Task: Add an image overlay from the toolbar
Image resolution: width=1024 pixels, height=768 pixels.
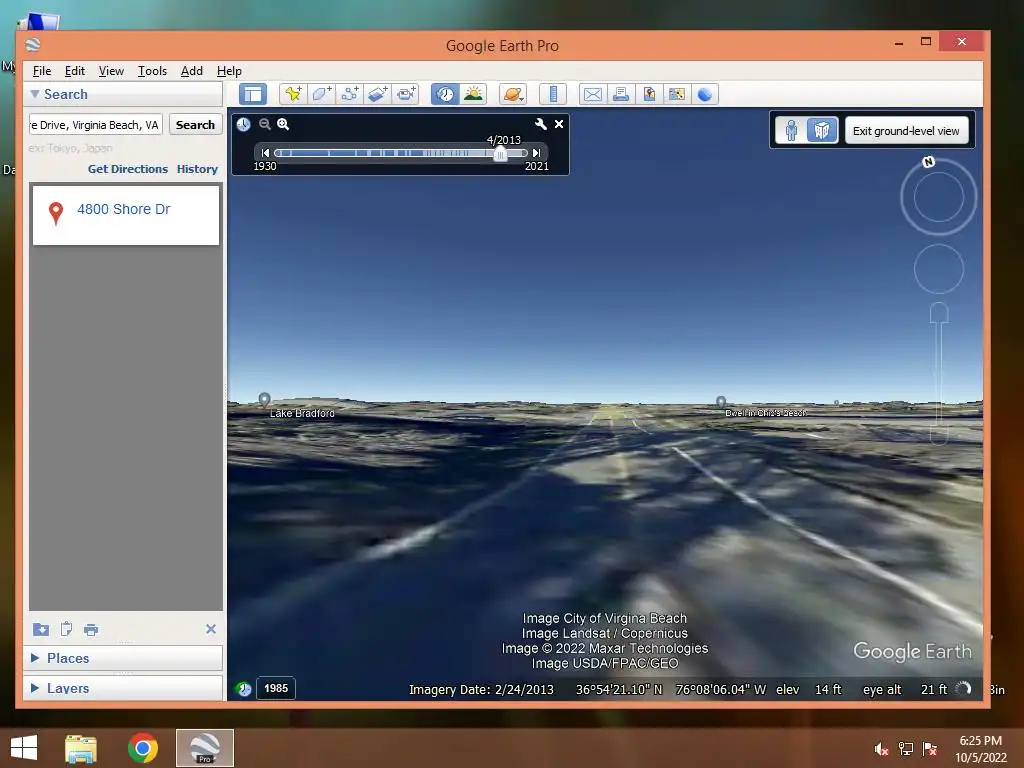Action: tap(377, 94)
